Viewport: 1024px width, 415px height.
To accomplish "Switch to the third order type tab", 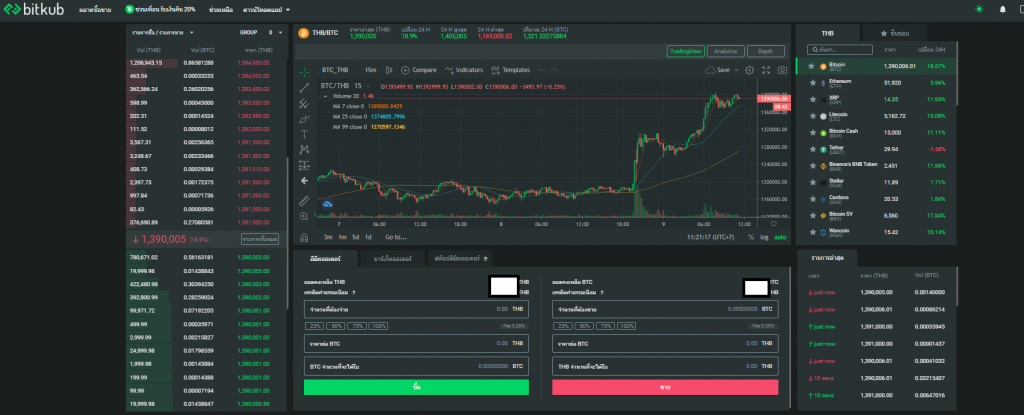I will pos(460,259).
